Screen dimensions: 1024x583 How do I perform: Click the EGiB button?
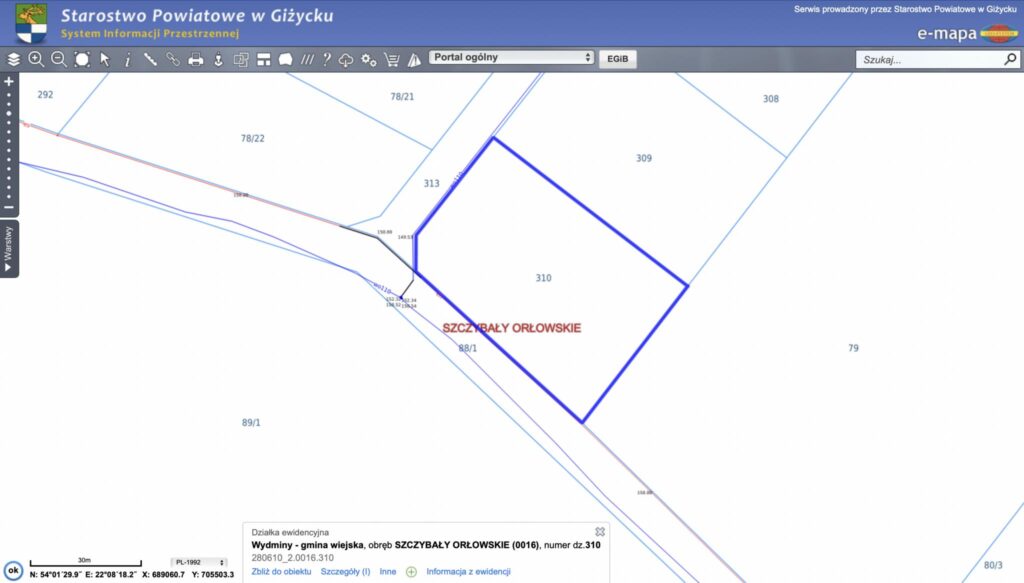coord(617,58)
